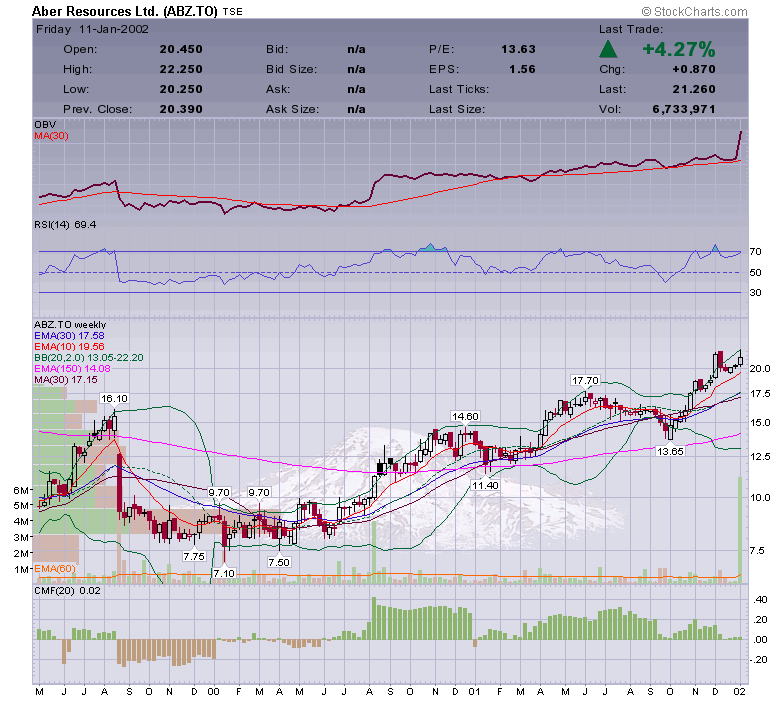Click the ABZ.TO weekly chart label
The height and width of the screenshot is (702, 780).
coord(70,325)
